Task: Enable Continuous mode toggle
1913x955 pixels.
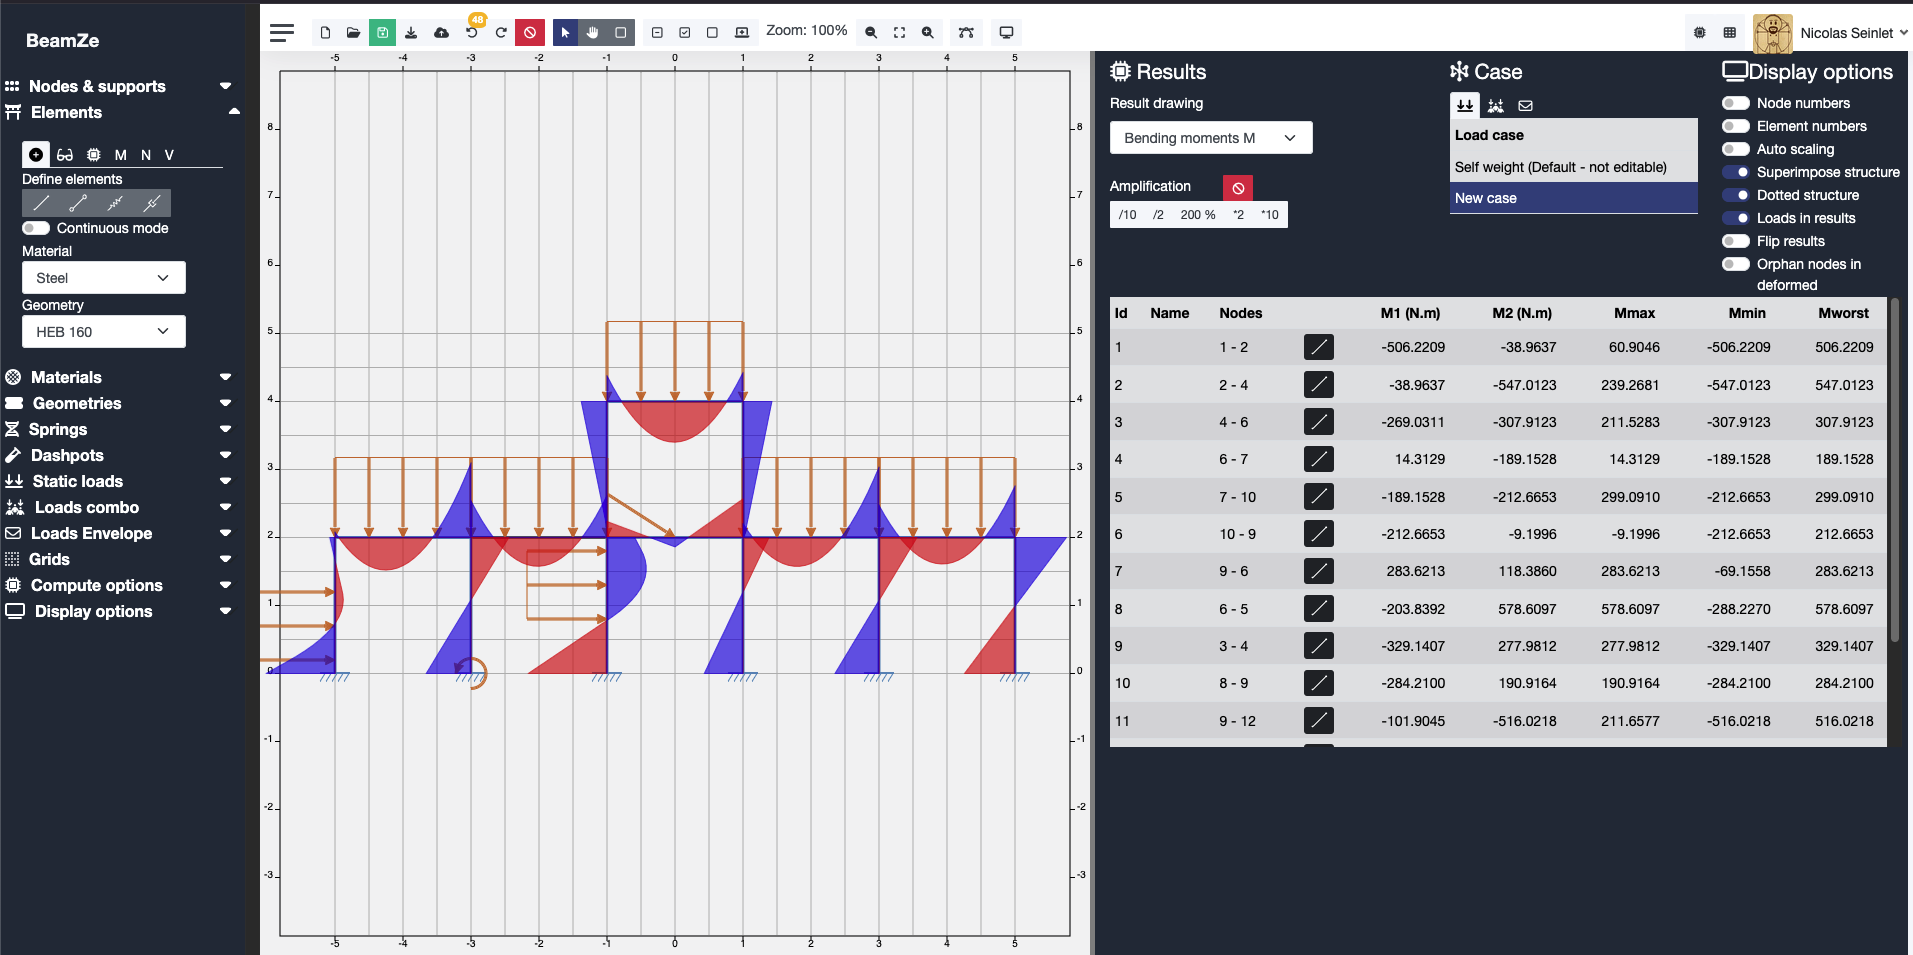Action: [x=34, y=228]
